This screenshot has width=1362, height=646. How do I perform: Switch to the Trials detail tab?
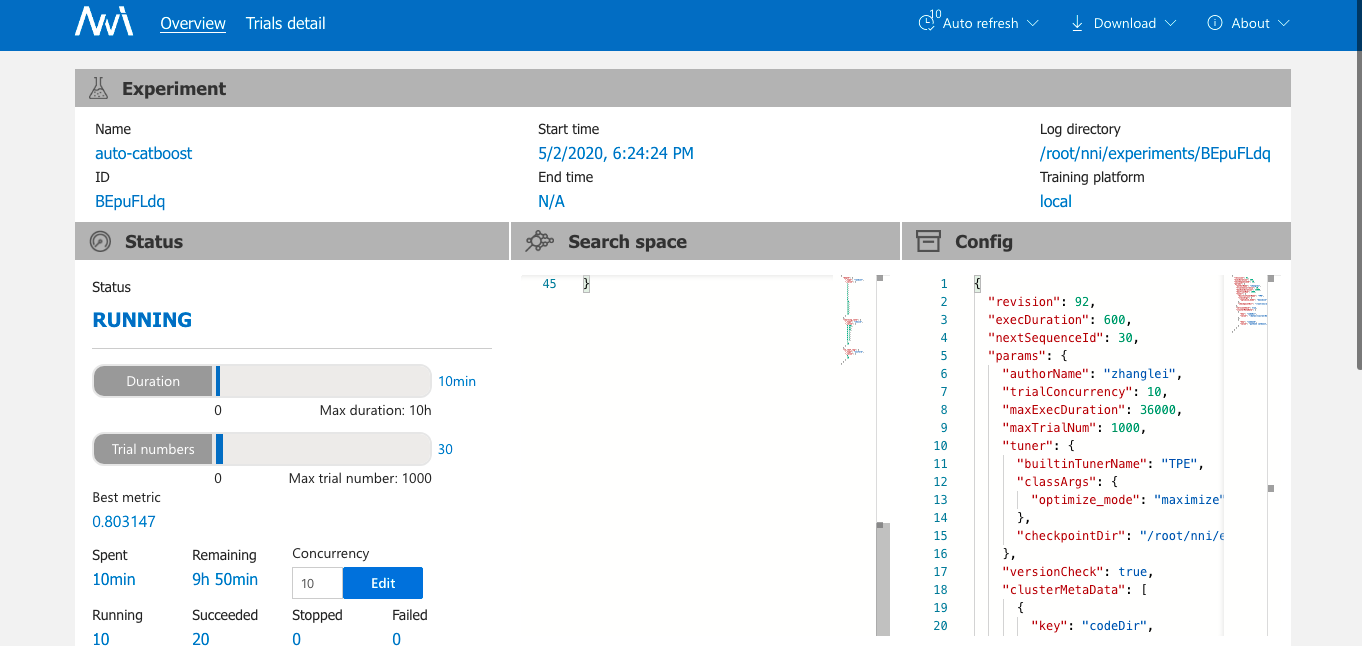tap(286, 23)
